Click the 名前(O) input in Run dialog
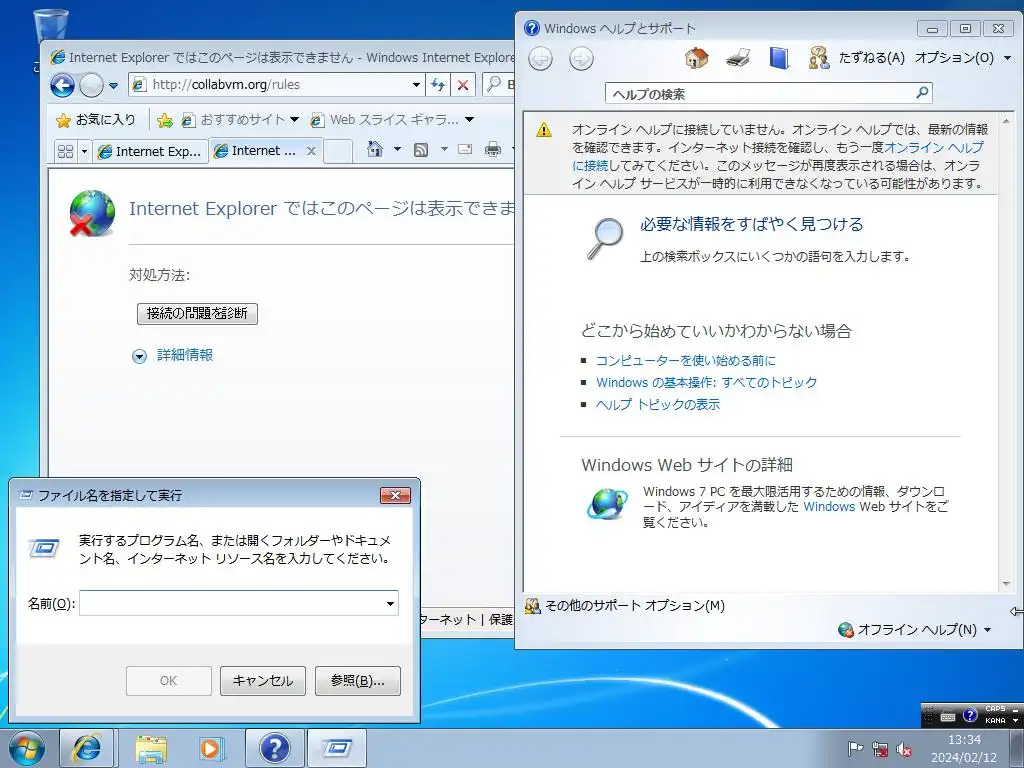 pyautogui.click(x=231, y=603)
